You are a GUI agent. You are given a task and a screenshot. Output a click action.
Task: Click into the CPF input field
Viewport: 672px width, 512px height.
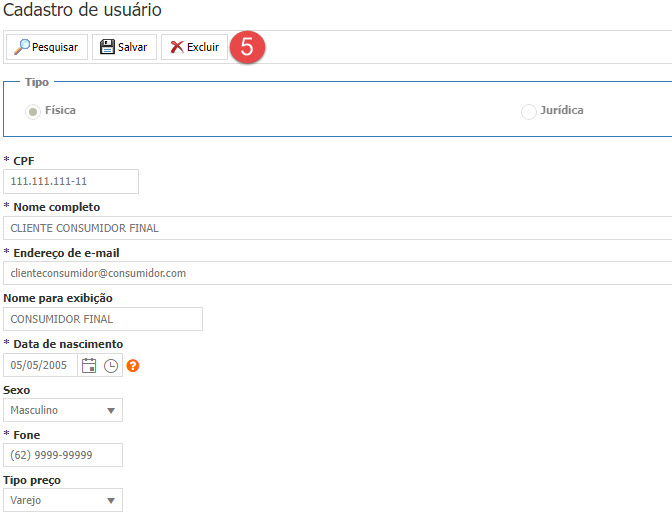click(x=71, y=182)
